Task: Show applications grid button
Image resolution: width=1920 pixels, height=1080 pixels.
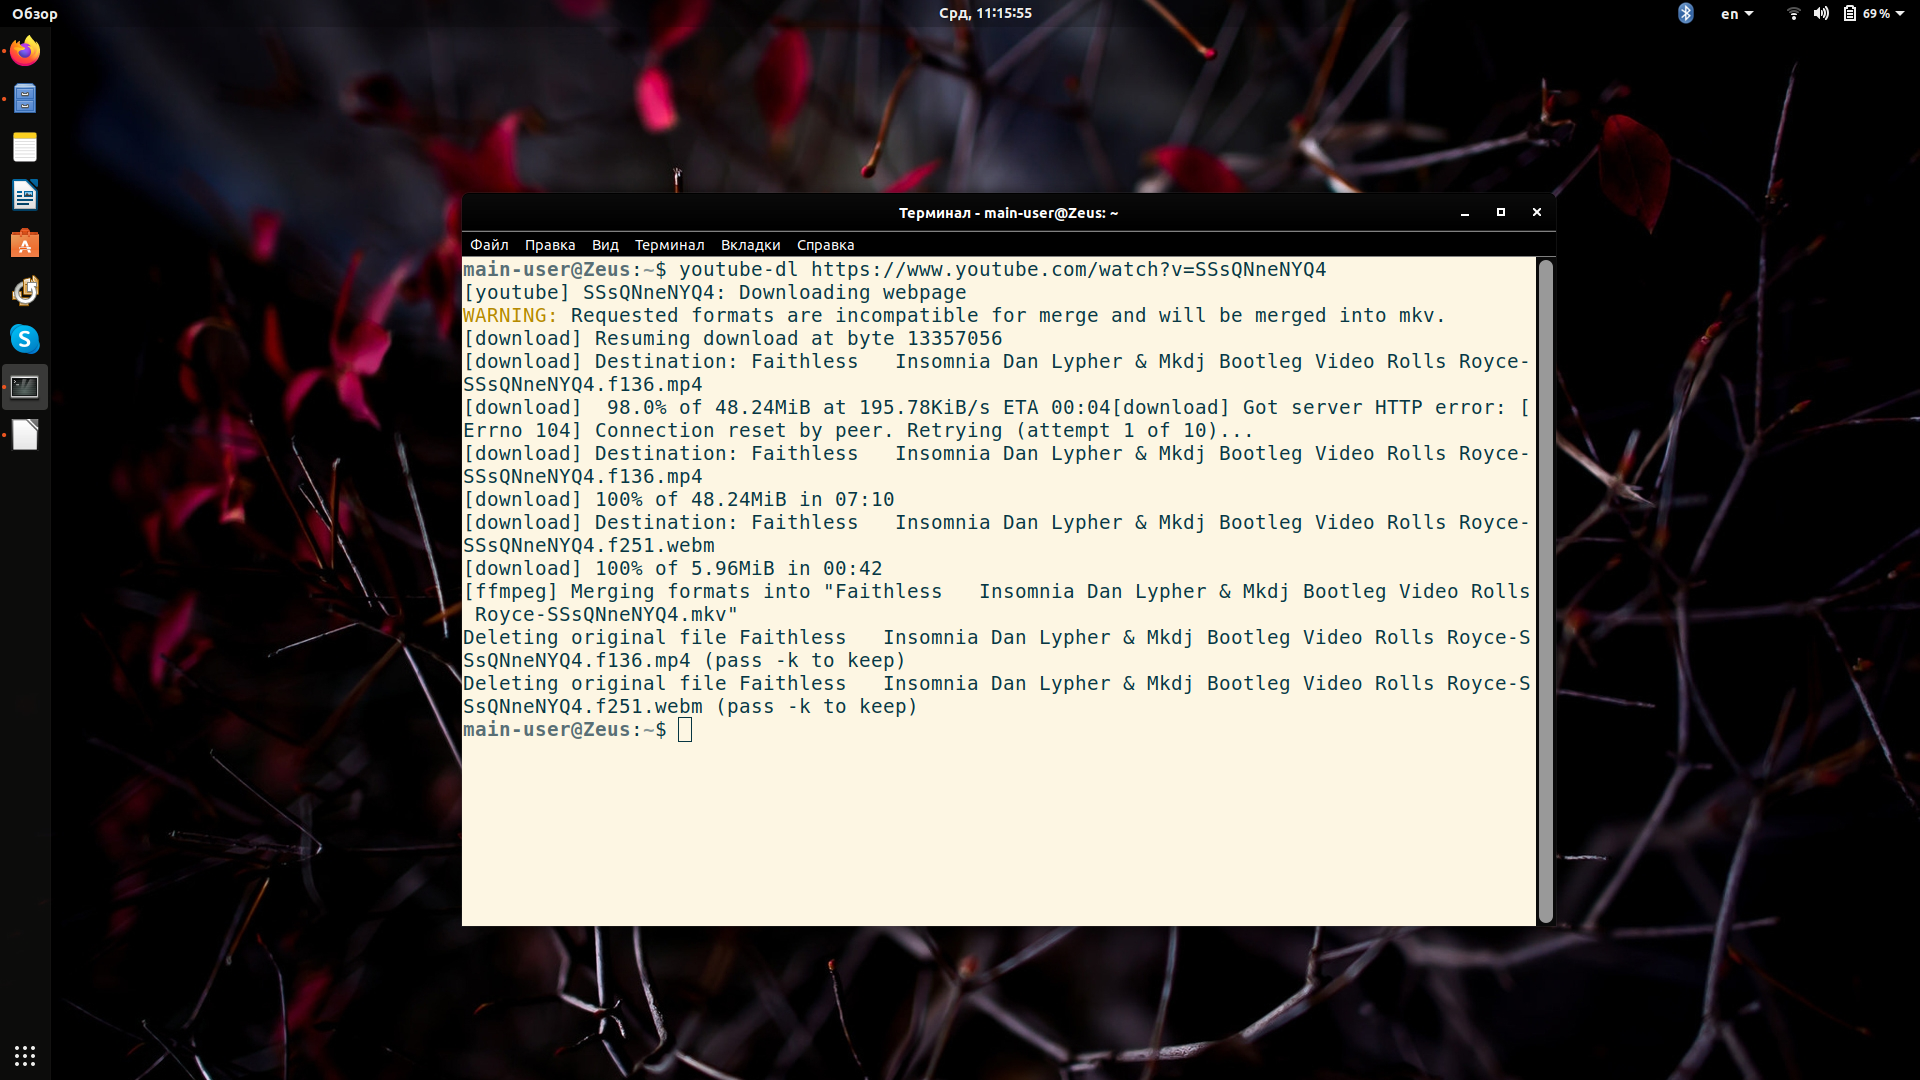Action: click(x=25, y=1056)
